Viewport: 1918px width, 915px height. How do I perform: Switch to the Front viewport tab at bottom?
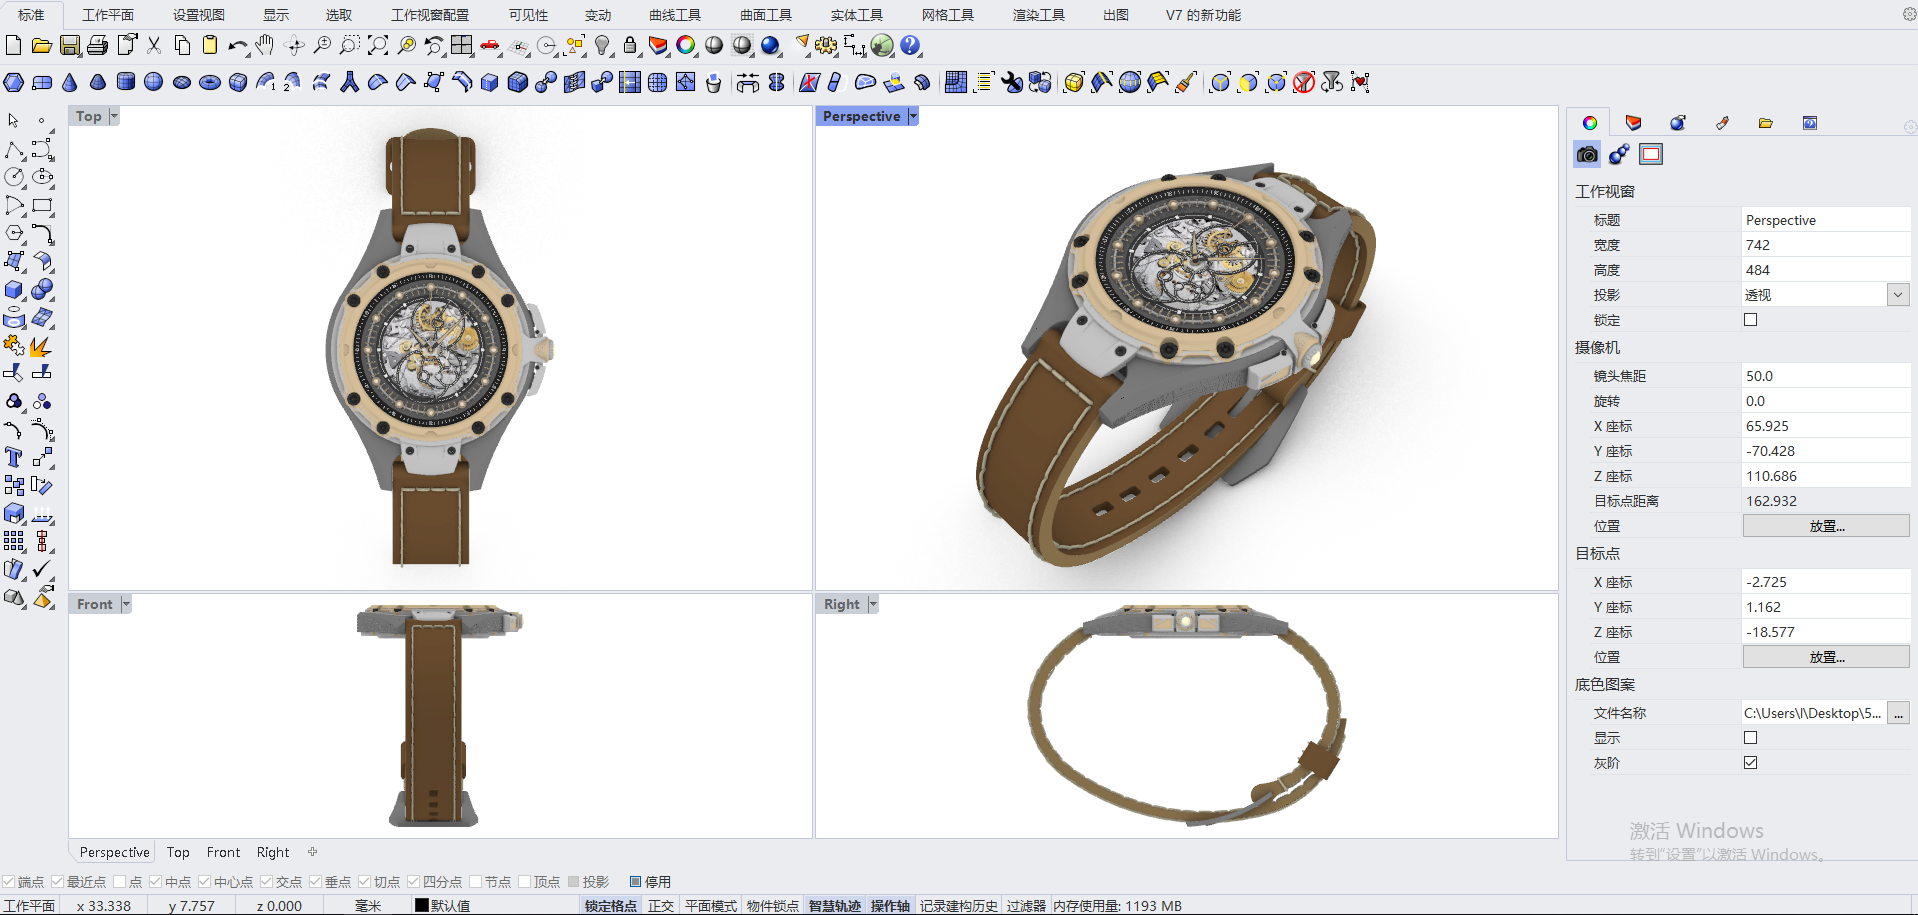[x=223, y=852]
